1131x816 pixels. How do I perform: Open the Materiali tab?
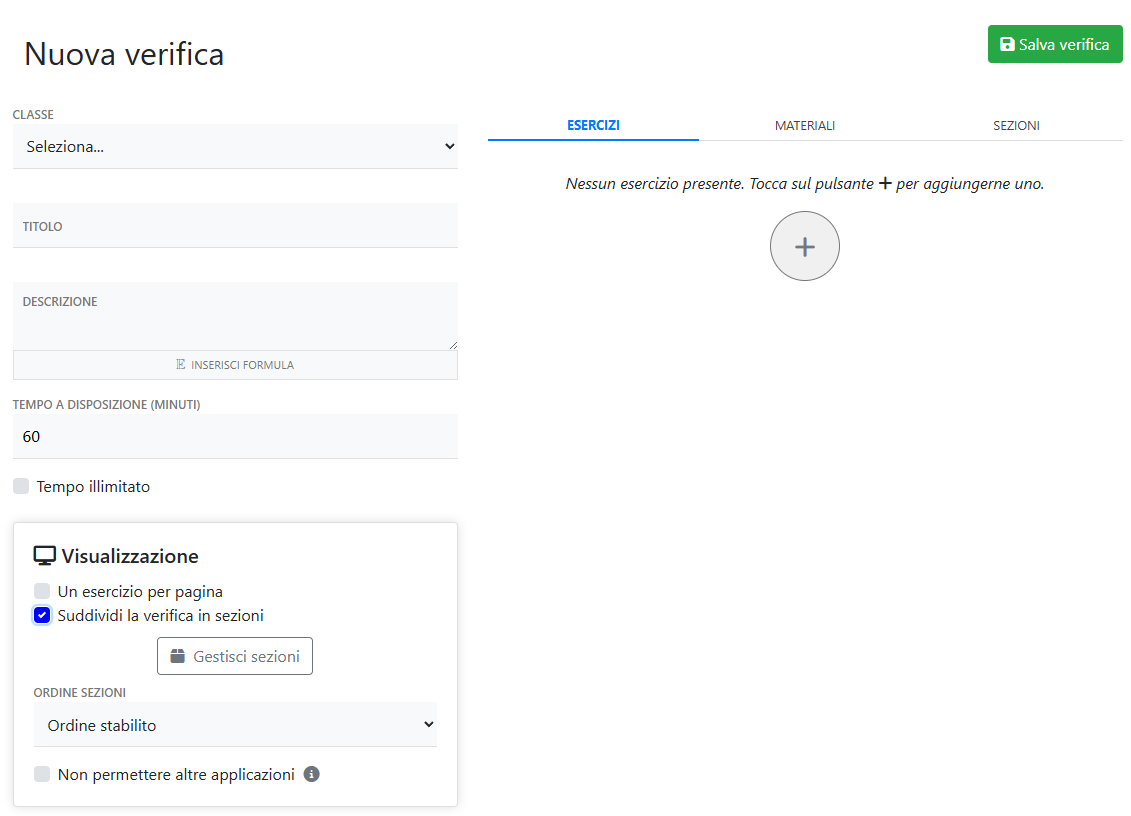coord(804,126)
